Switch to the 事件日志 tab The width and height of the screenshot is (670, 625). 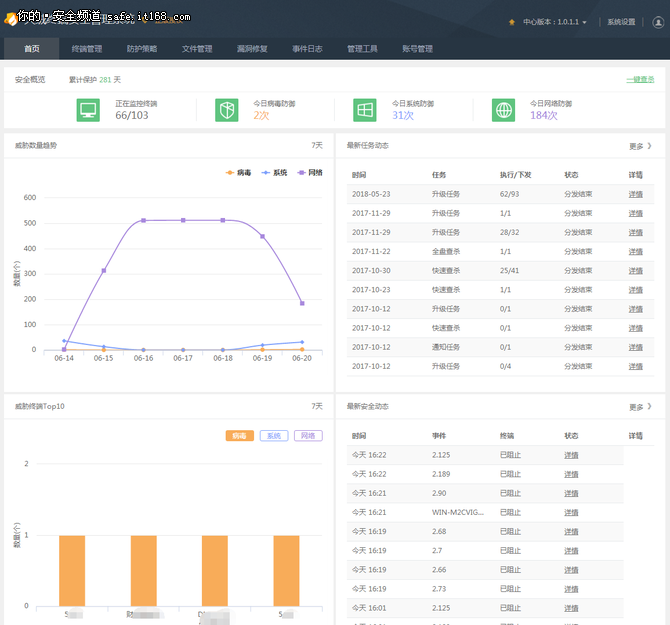[307, 49]
